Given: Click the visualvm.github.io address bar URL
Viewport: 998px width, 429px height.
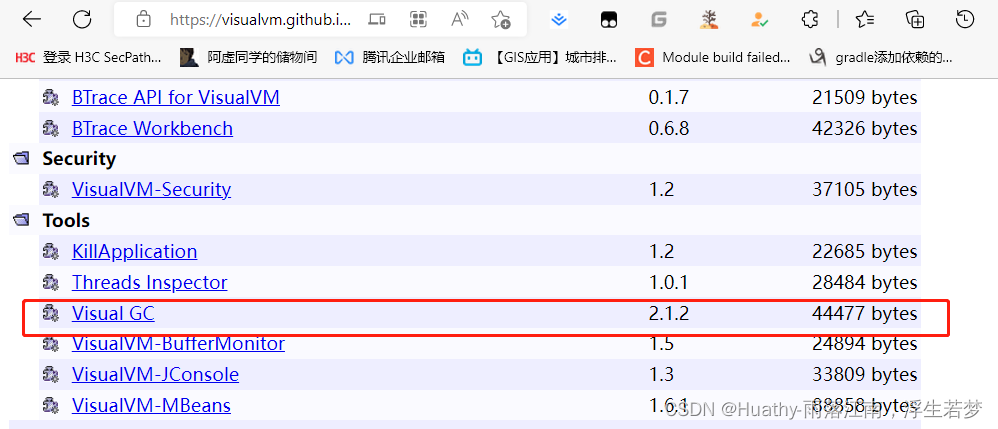Looking at the screenshot, I should pyautogui.click(x=260, y=20).
